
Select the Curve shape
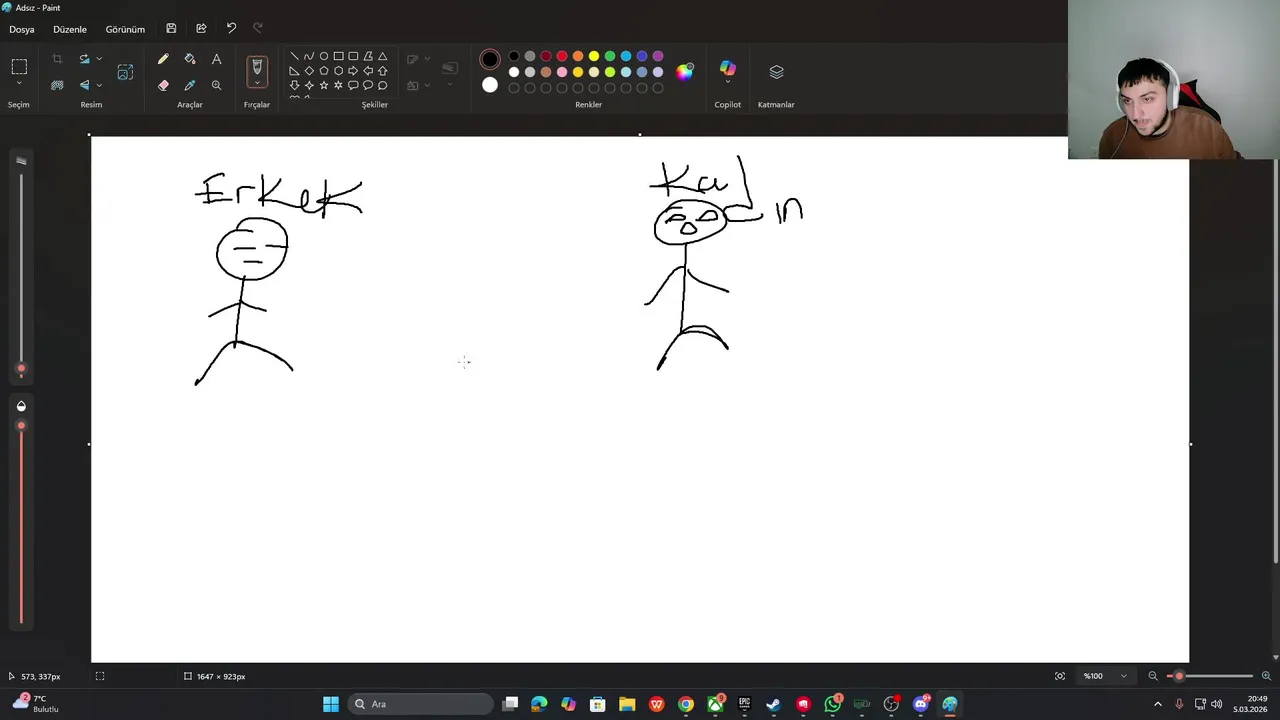(x=309, y=56)
